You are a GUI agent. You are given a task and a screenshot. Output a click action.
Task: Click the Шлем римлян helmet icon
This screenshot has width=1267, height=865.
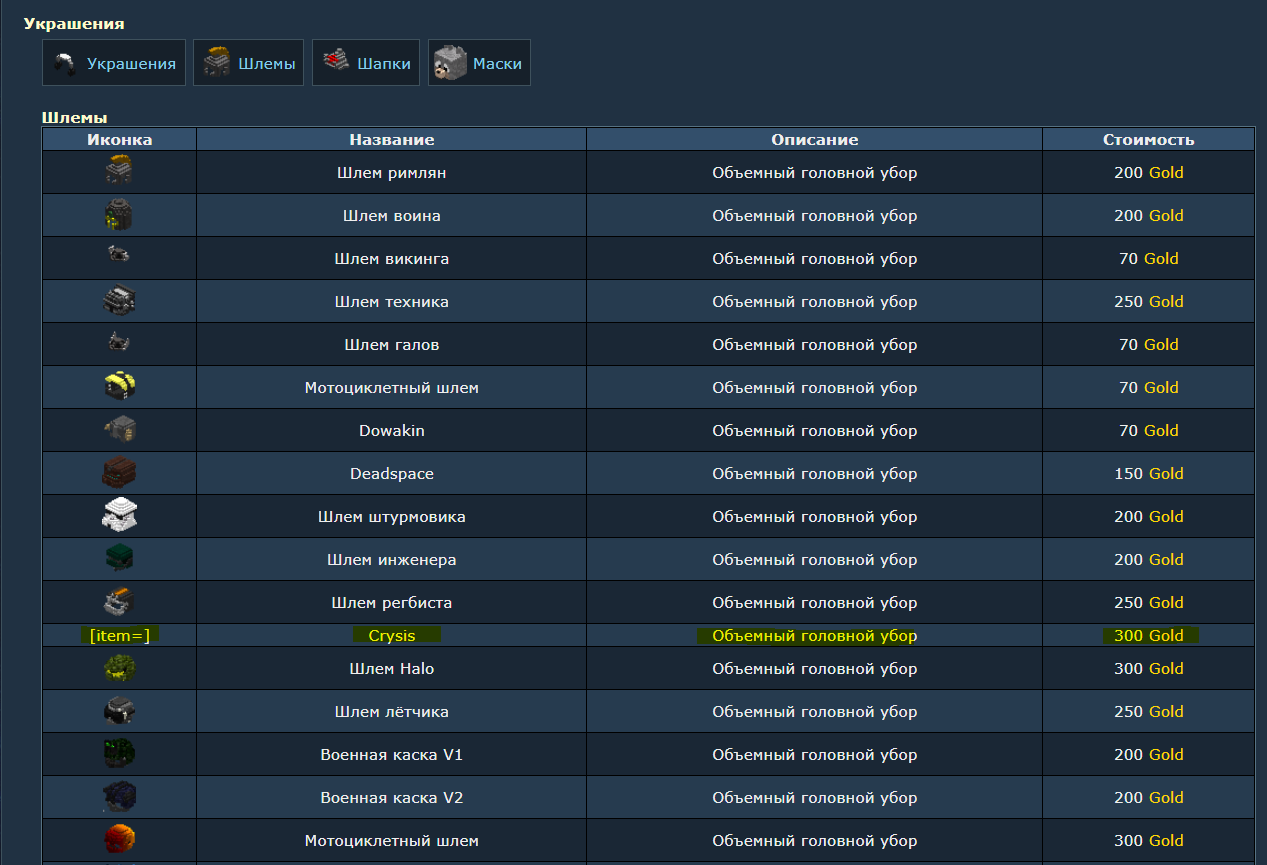coord(119,172)
